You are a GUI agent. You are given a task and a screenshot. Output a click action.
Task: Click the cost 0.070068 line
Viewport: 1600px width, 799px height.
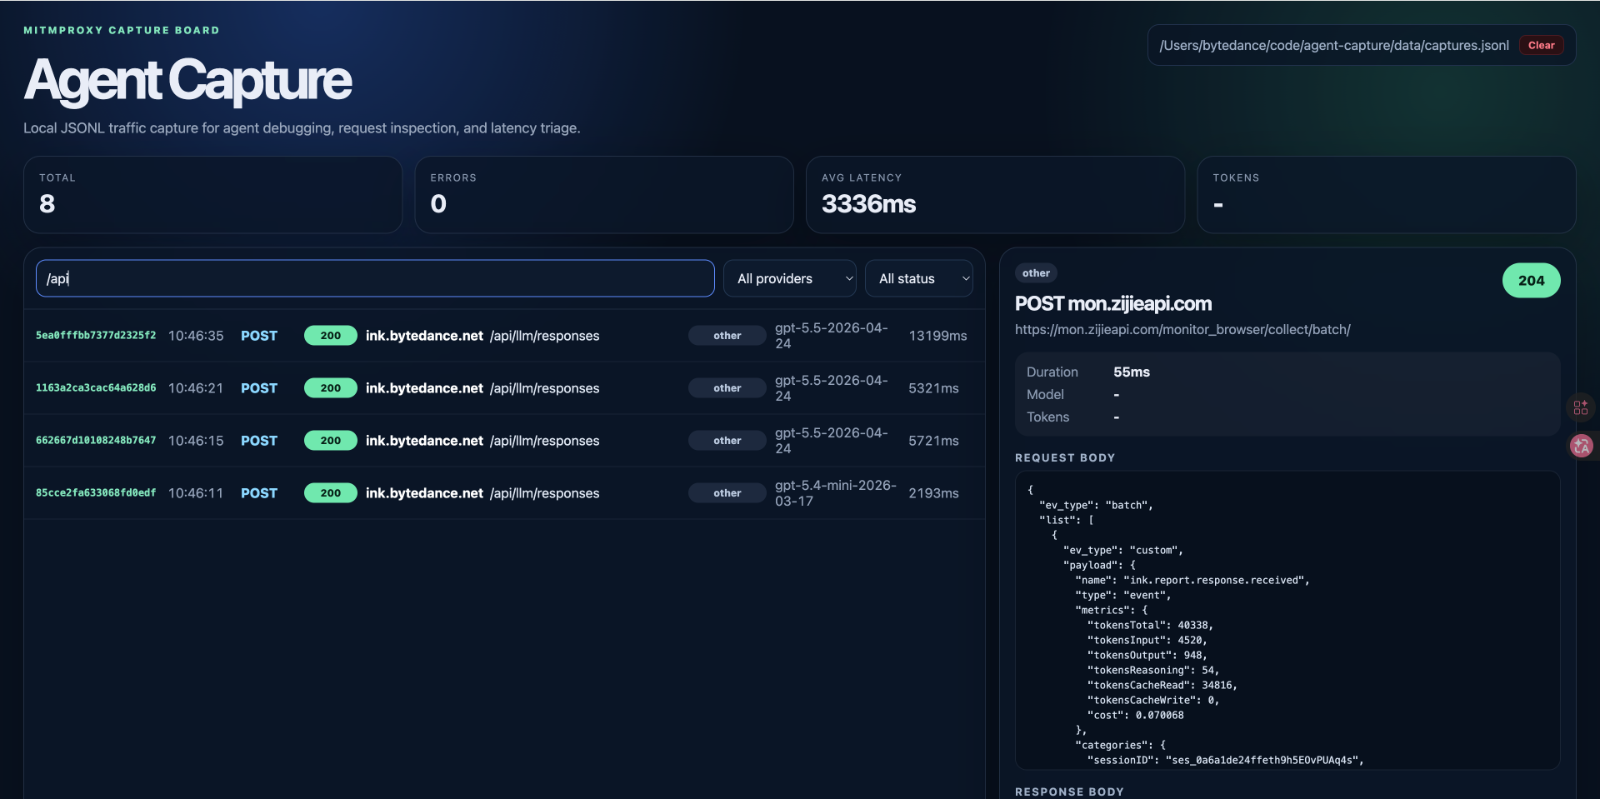1135,715
